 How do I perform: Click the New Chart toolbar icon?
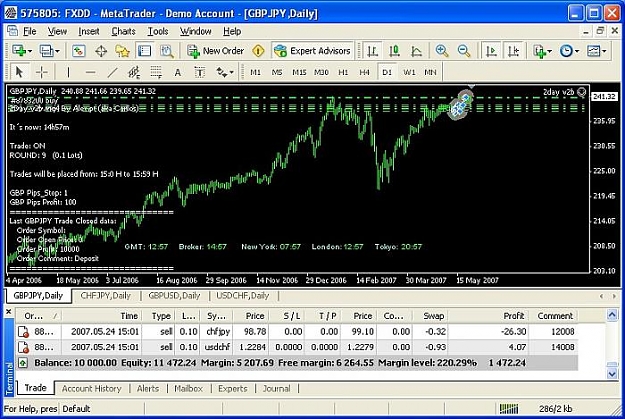19,51
